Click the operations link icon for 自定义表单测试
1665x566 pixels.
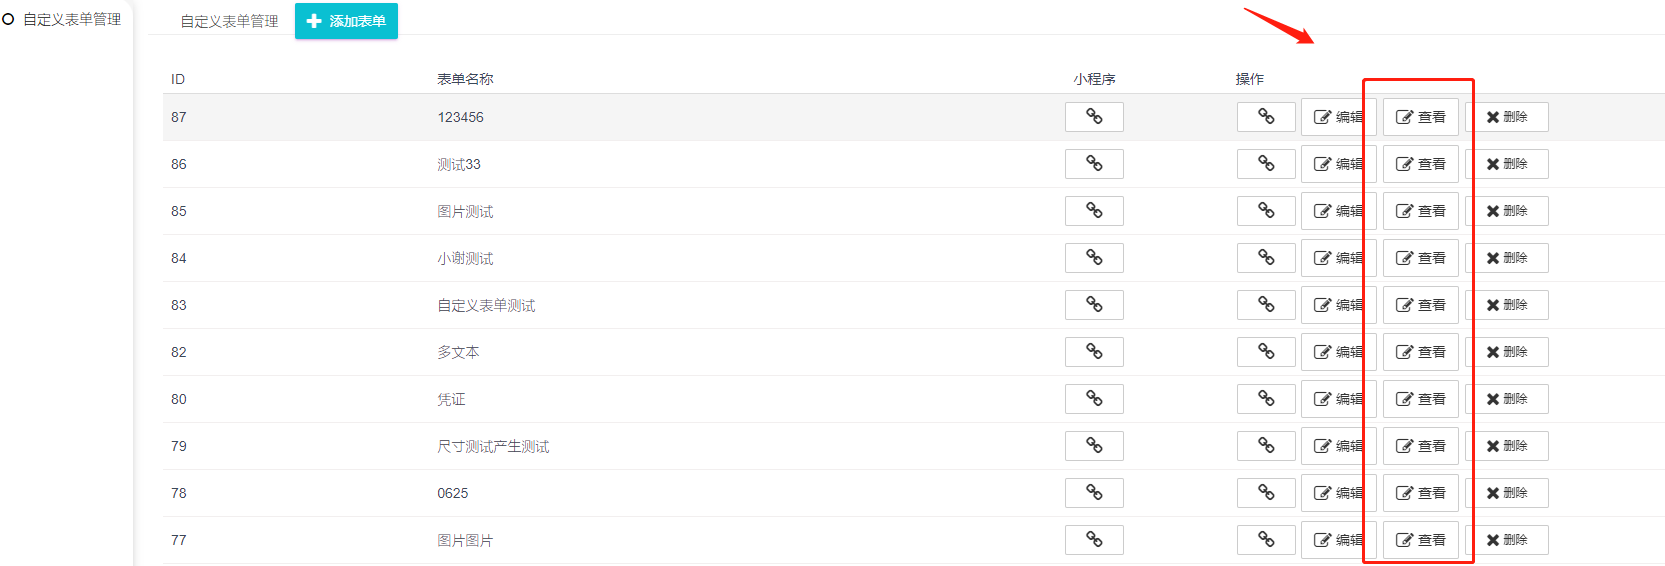coord(1266,305)
